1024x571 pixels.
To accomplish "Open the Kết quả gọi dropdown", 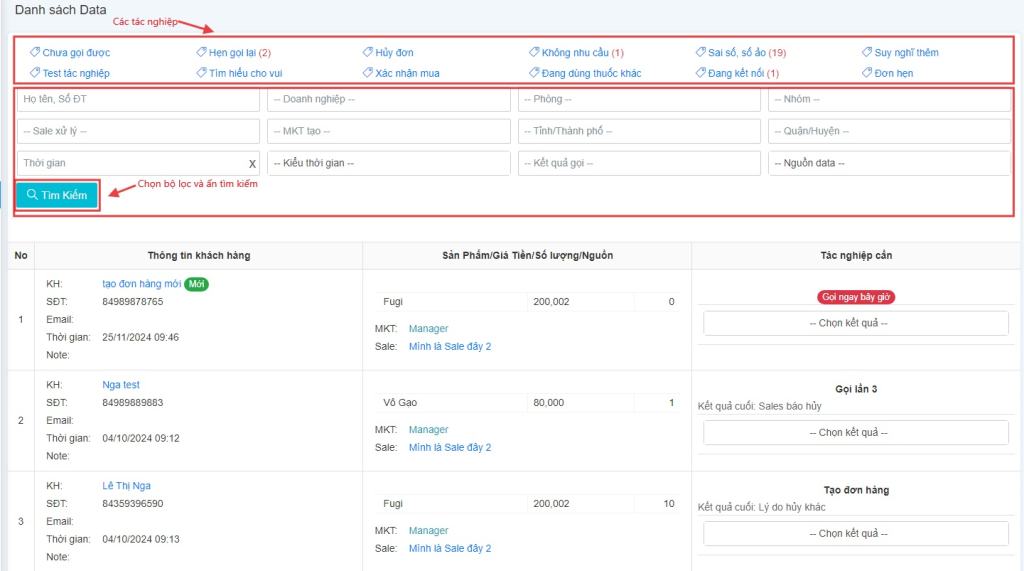I will click(639, 163).
